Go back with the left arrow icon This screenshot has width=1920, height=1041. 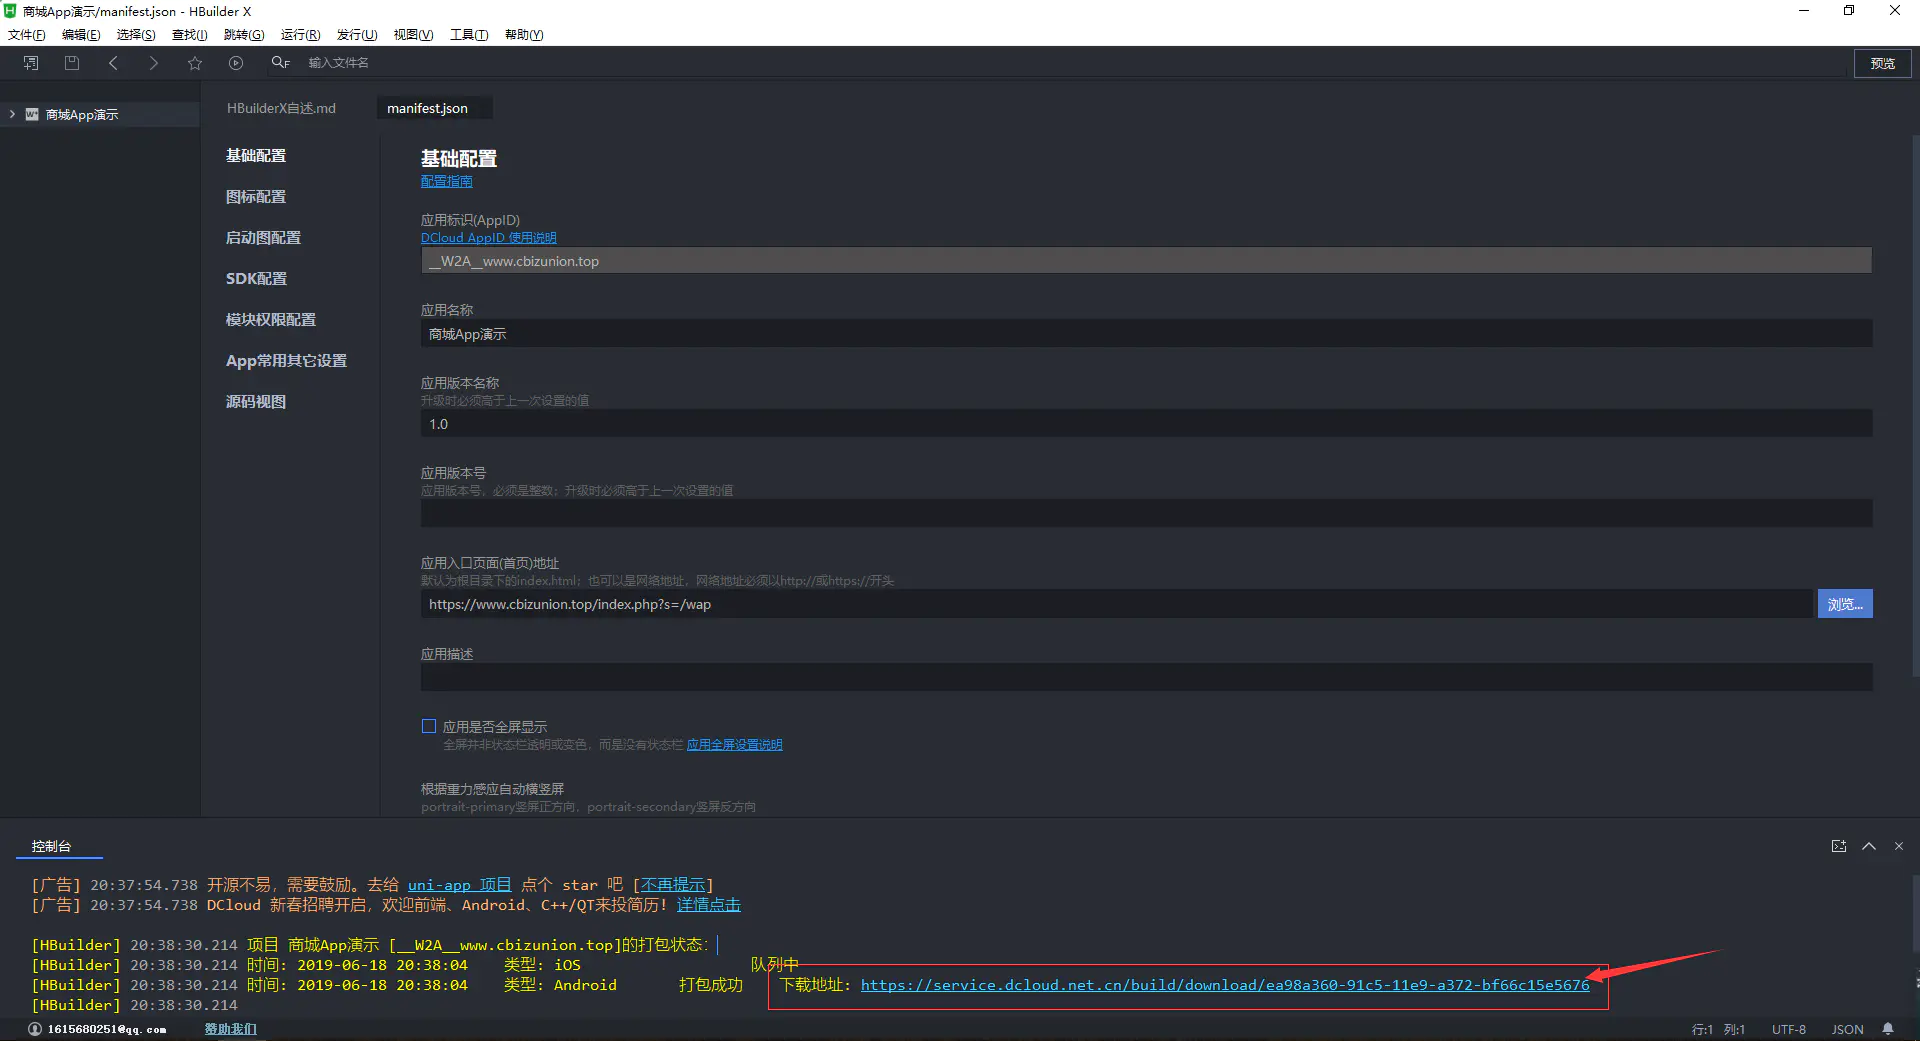point(113,63)
